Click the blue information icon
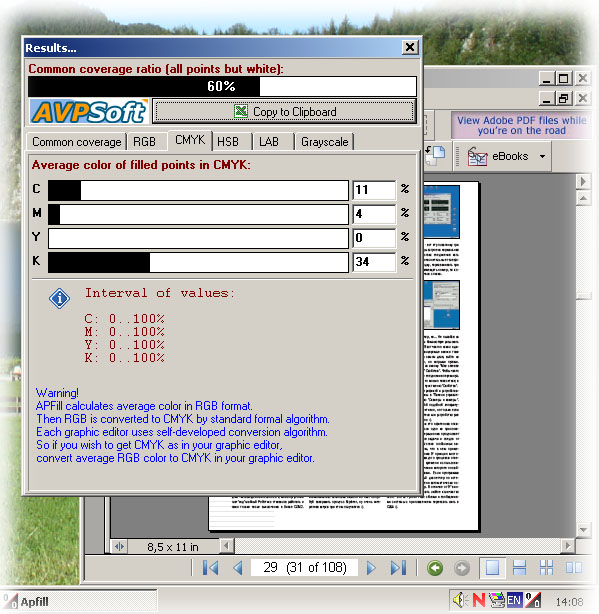Viewport: 599px width, 614px height. click(60, 299)
